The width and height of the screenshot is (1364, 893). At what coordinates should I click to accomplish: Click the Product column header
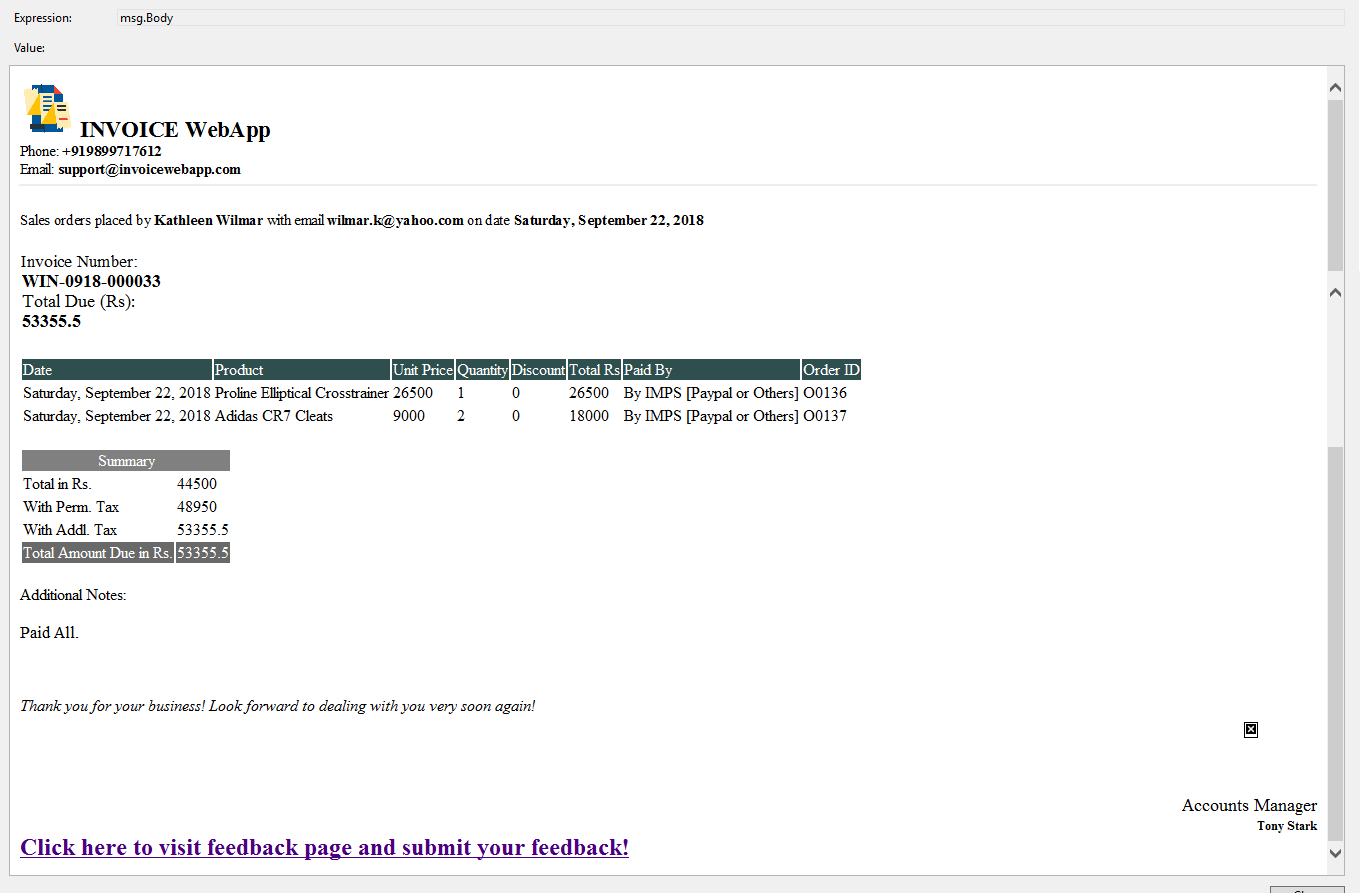302,370
